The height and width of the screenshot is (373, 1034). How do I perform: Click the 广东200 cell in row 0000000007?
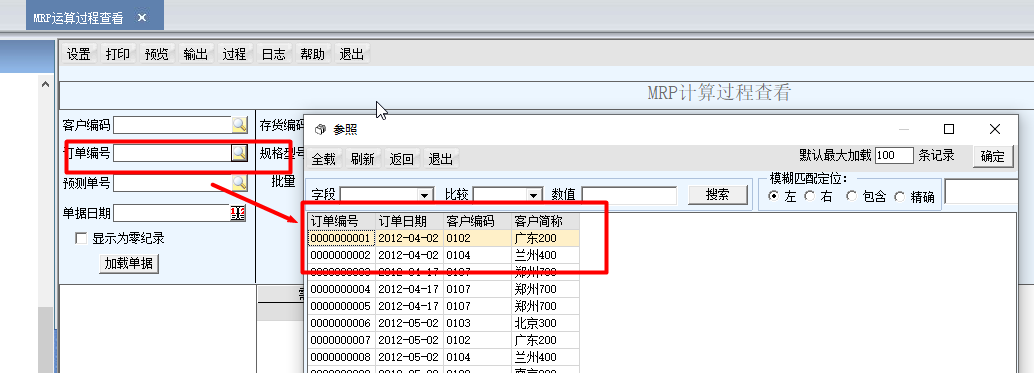(545, 341)
